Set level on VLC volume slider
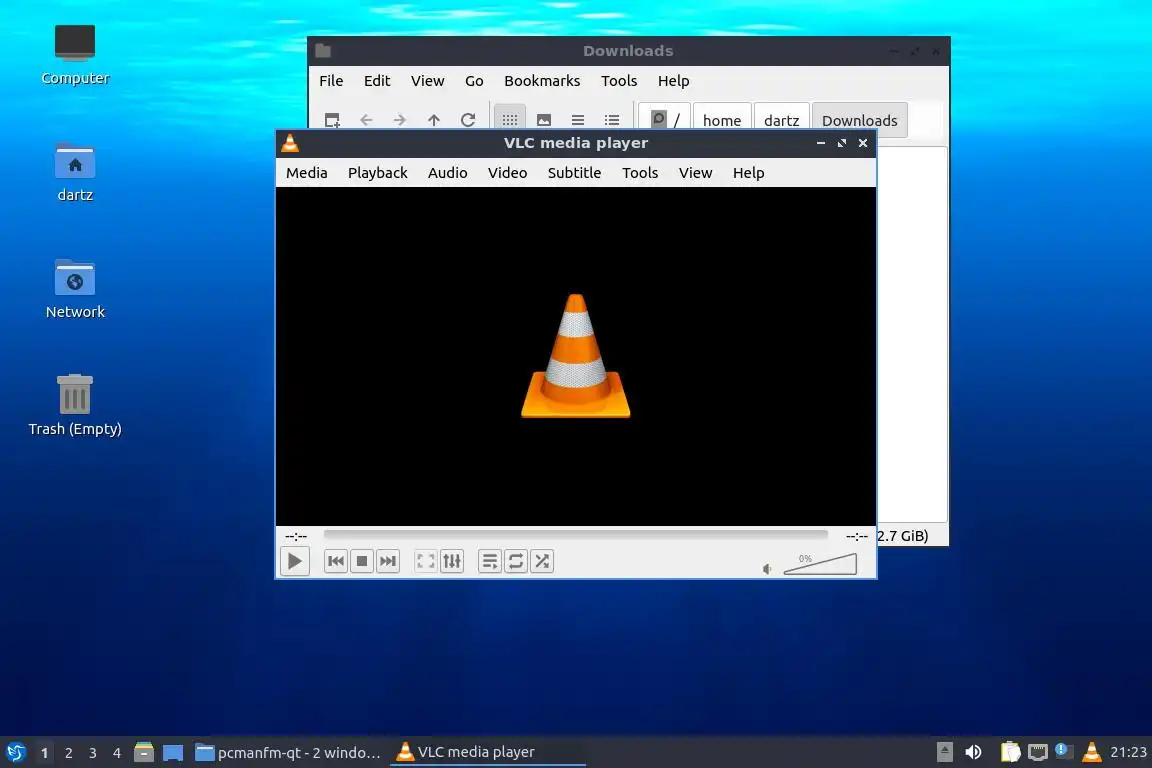1152x768 pixels. coord(820,564)
